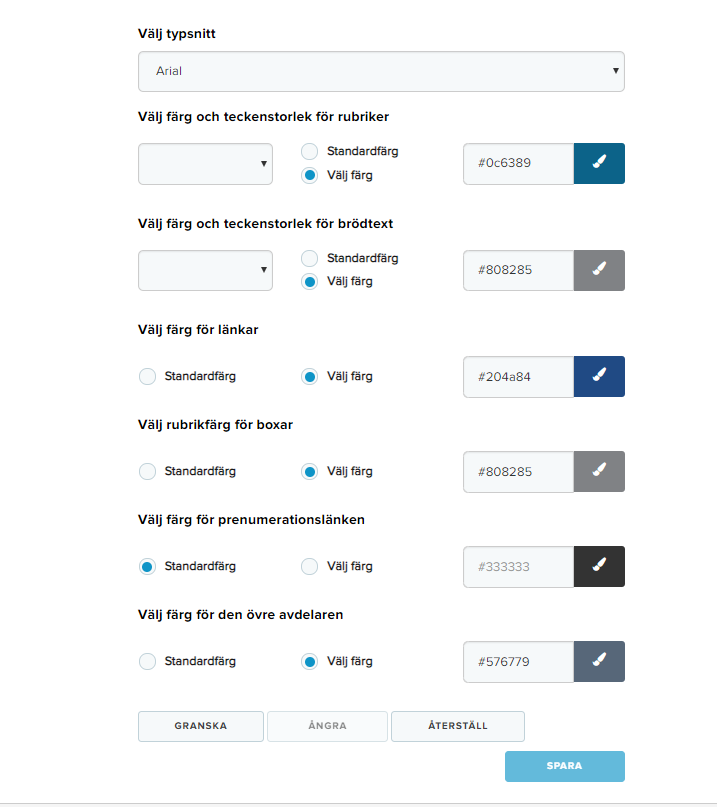Click brush icon beside #333333 subscription color
This screenshot has height=807, width=717.
[x=599, y=567]
